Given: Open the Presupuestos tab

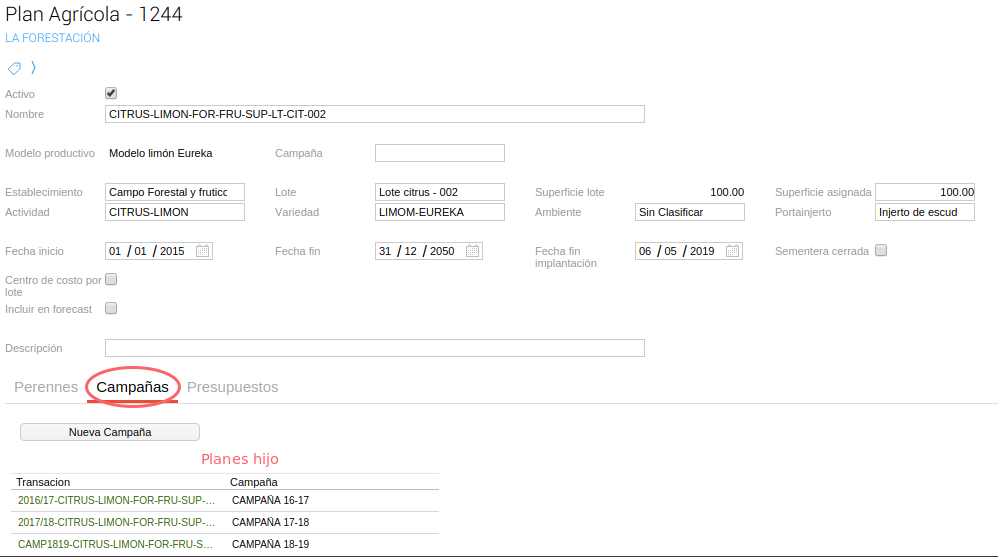Looking at the screenshot, I should point(232,387).
